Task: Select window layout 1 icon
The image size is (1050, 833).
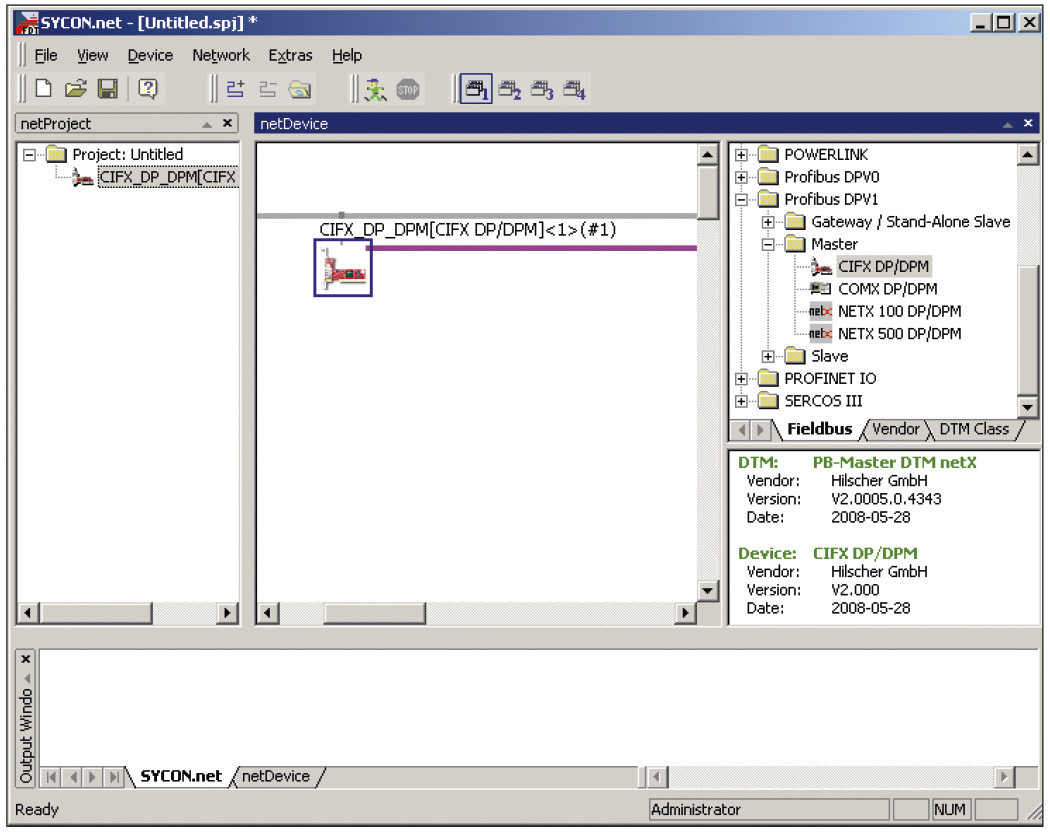Action: pos(477,89)
